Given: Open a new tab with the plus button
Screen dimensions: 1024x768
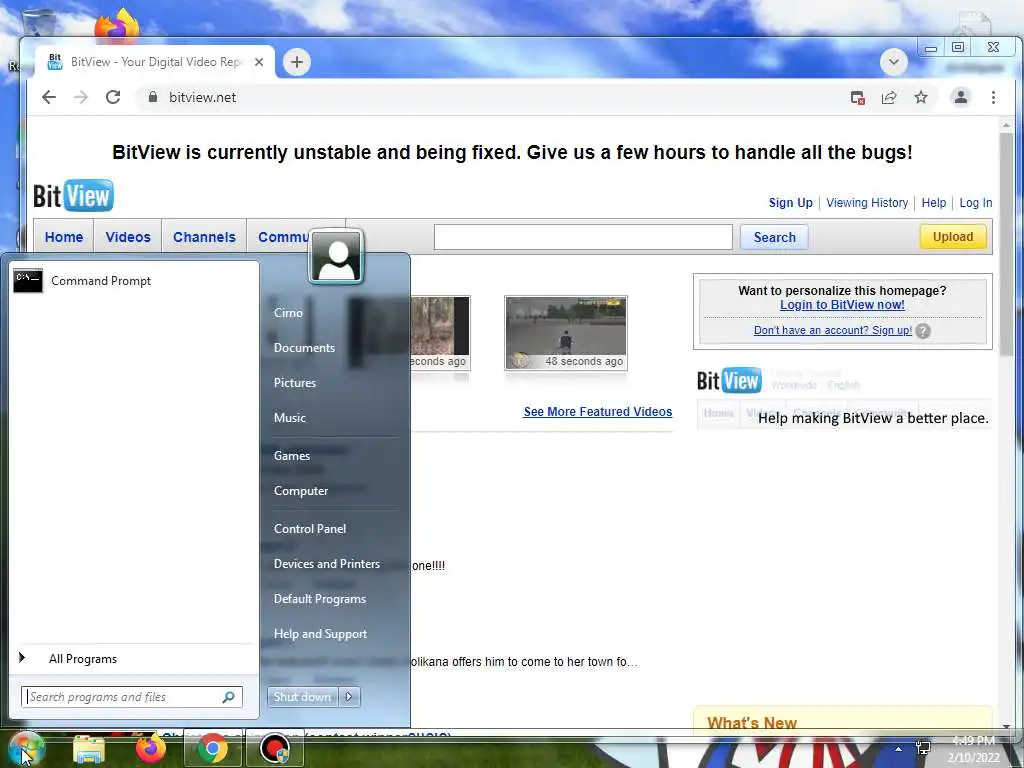Looking at the screenshot, I should (x=296, y=62).
